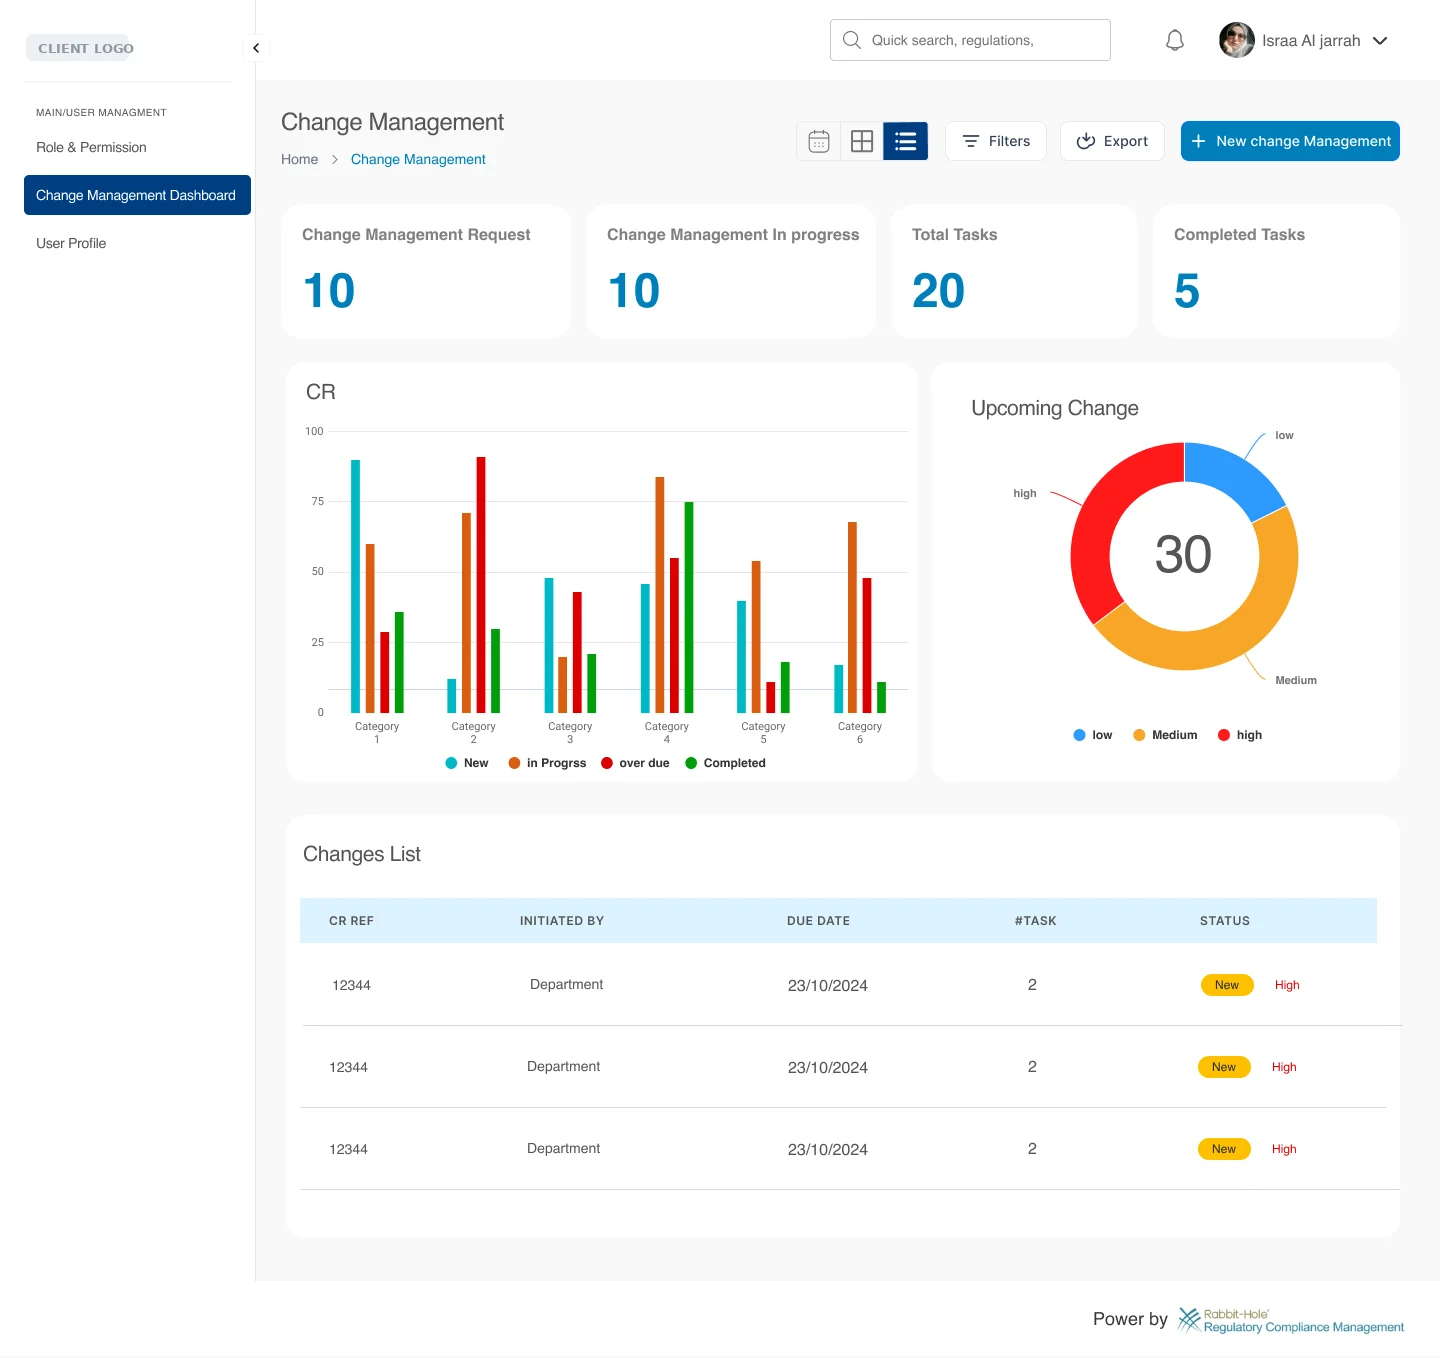
Task: Sort by the CR REF column header
Action: pyautogui.click(x=351, y=921)
